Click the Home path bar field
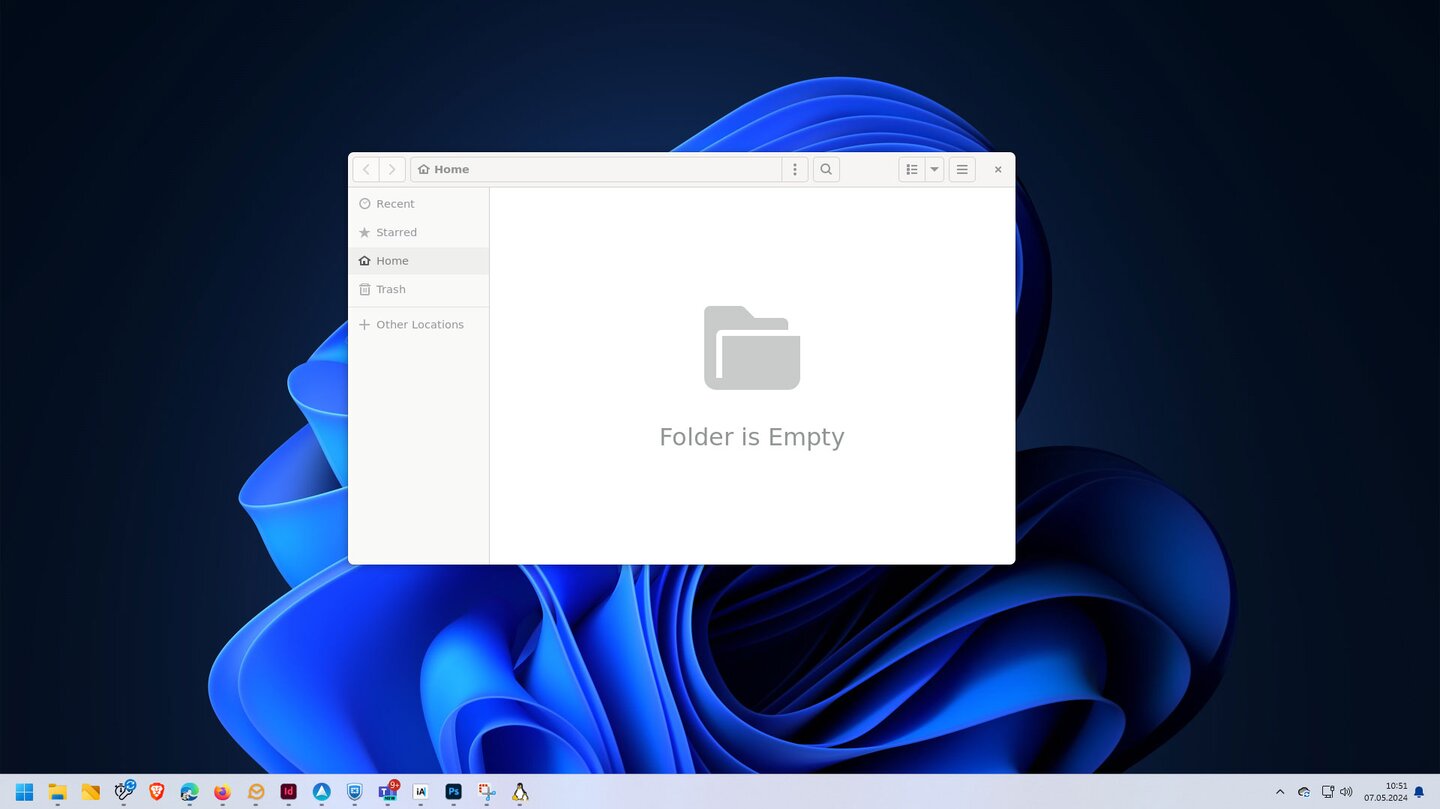 [596, 170]
